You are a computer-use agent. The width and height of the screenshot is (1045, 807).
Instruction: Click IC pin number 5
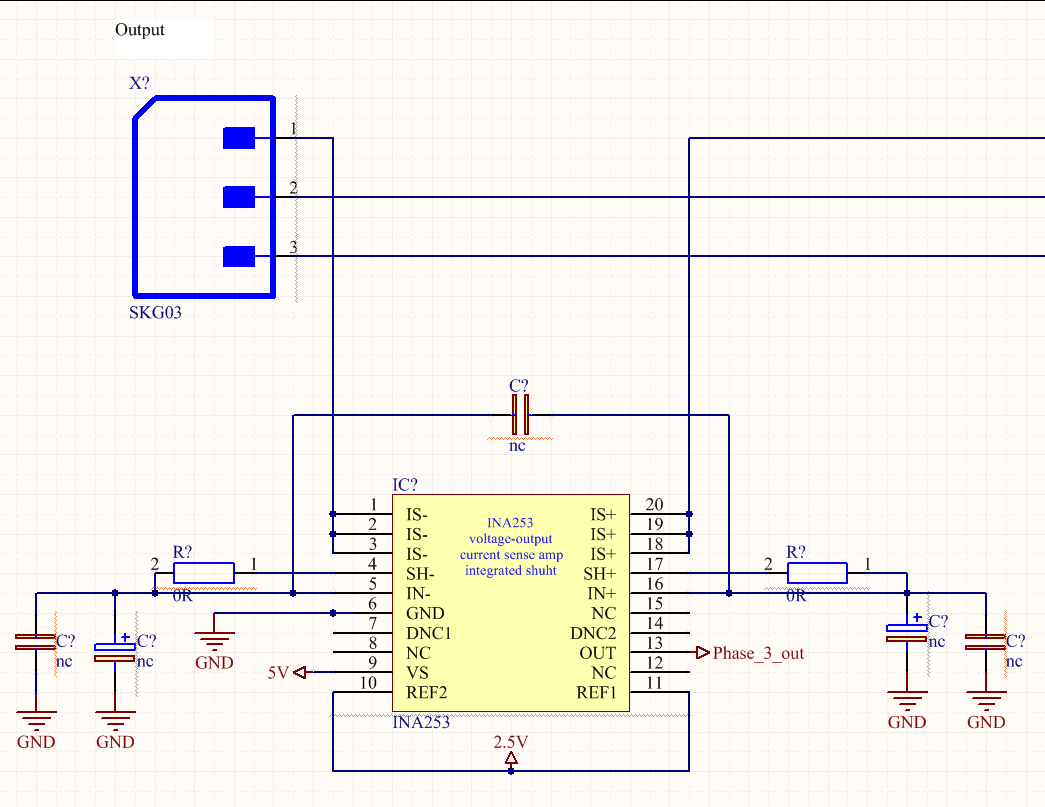pyautogui.click(x=373, y=584)
